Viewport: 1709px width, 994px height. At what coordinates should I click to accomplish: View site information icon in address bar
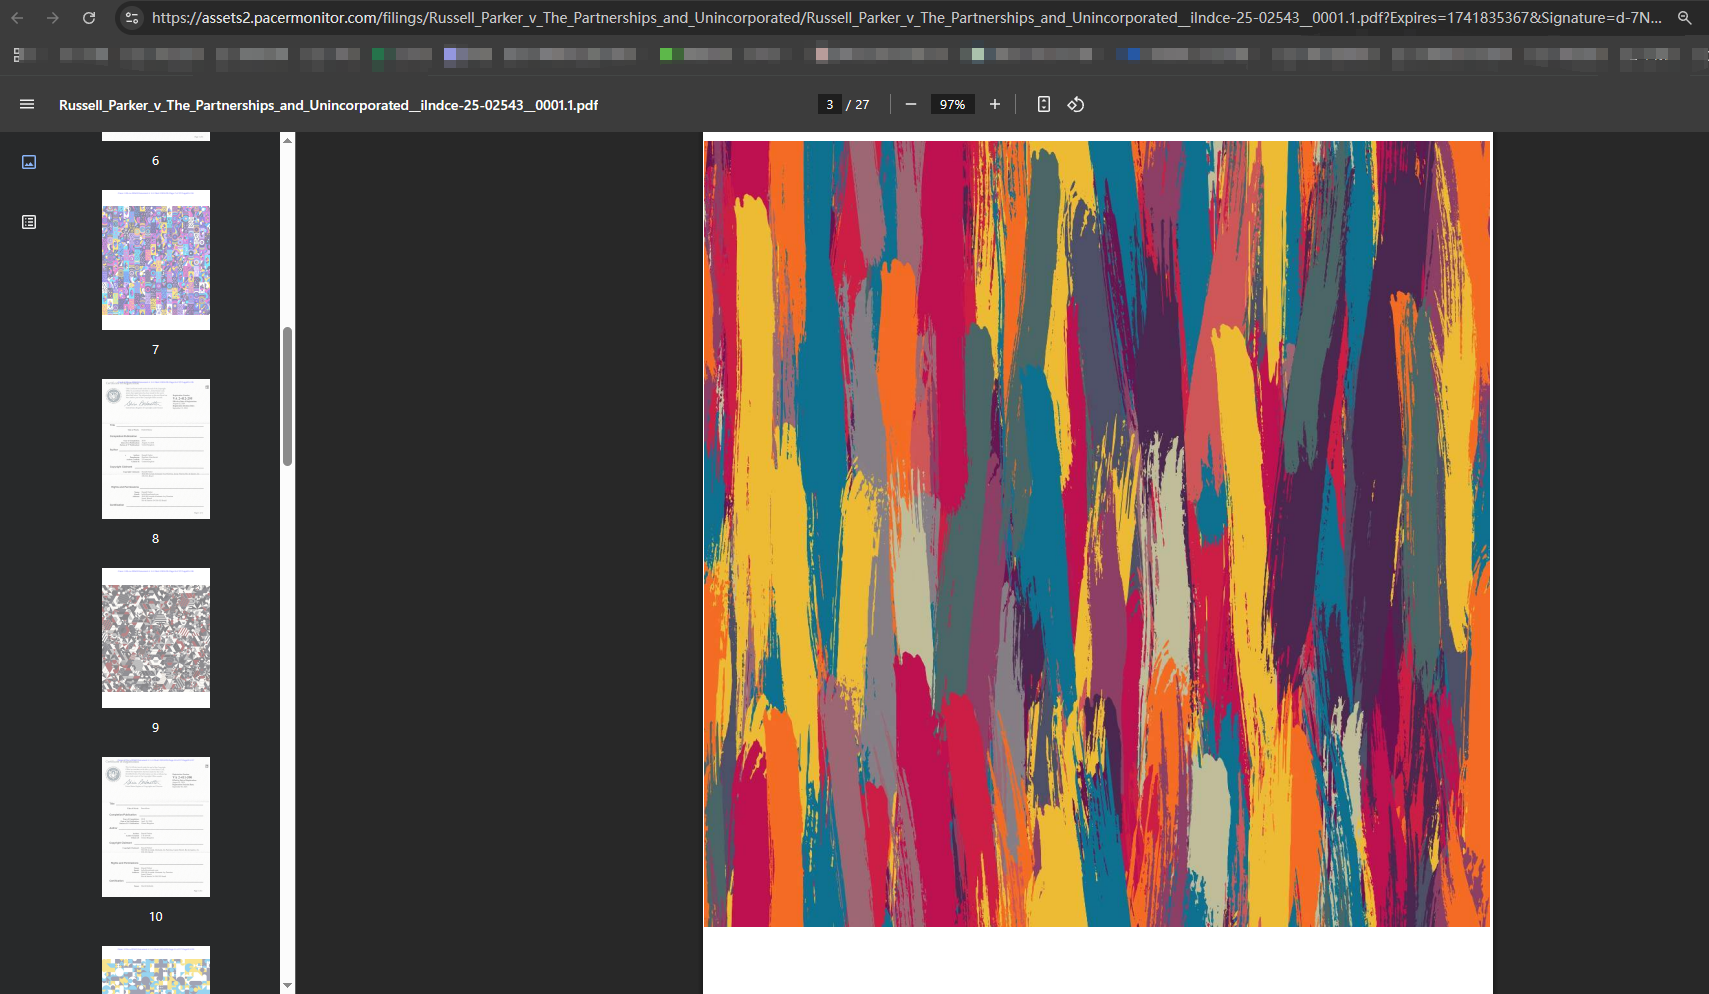coord(132,18)
